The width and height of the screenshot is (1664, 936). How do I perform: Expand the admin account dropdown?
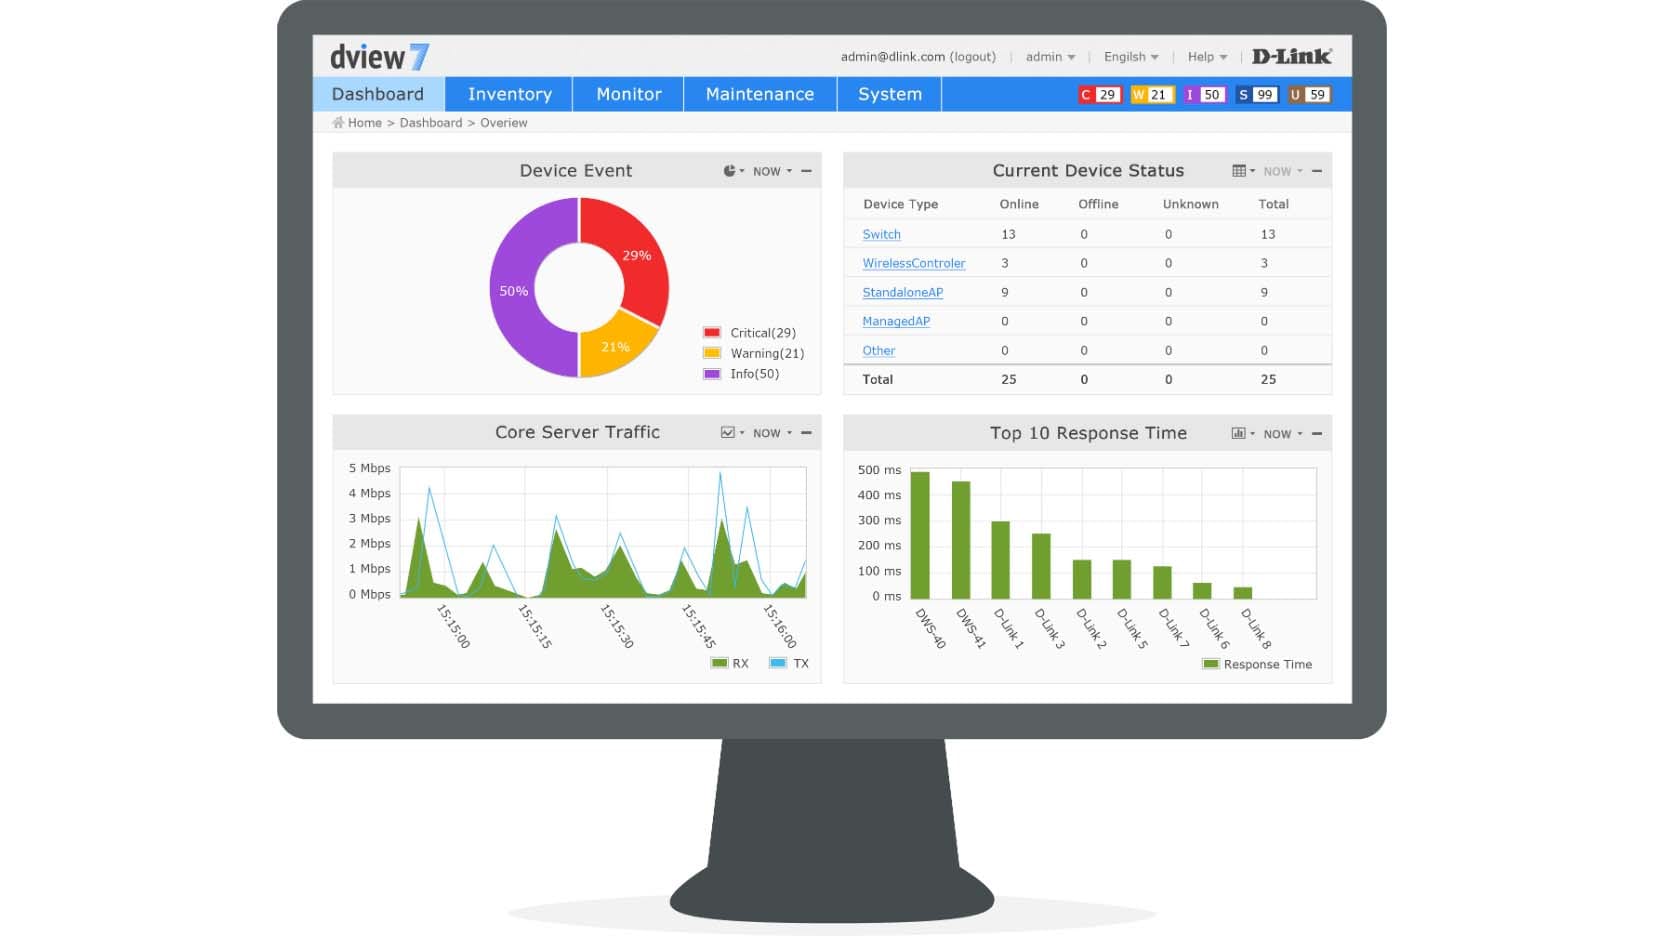[x=1050, y=57]
